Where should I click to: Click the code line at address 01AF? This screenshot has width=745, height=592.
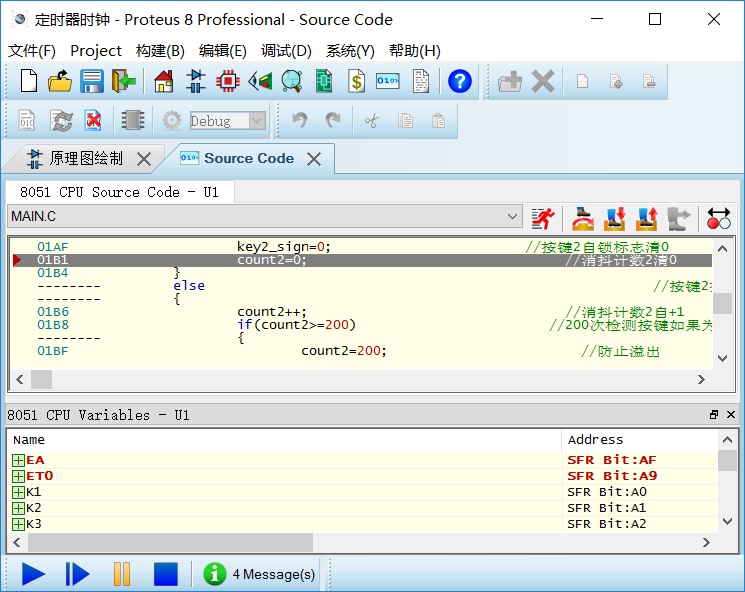click(361, 247)
